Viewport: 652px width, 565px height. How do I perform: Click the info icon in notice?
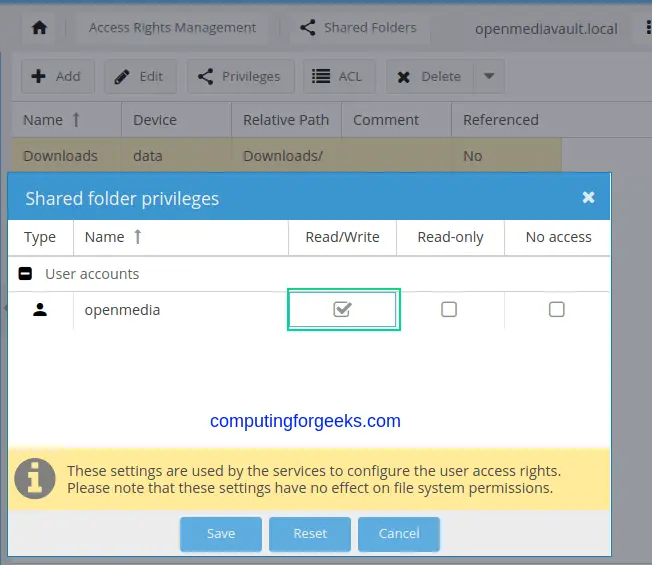point(35,479)
